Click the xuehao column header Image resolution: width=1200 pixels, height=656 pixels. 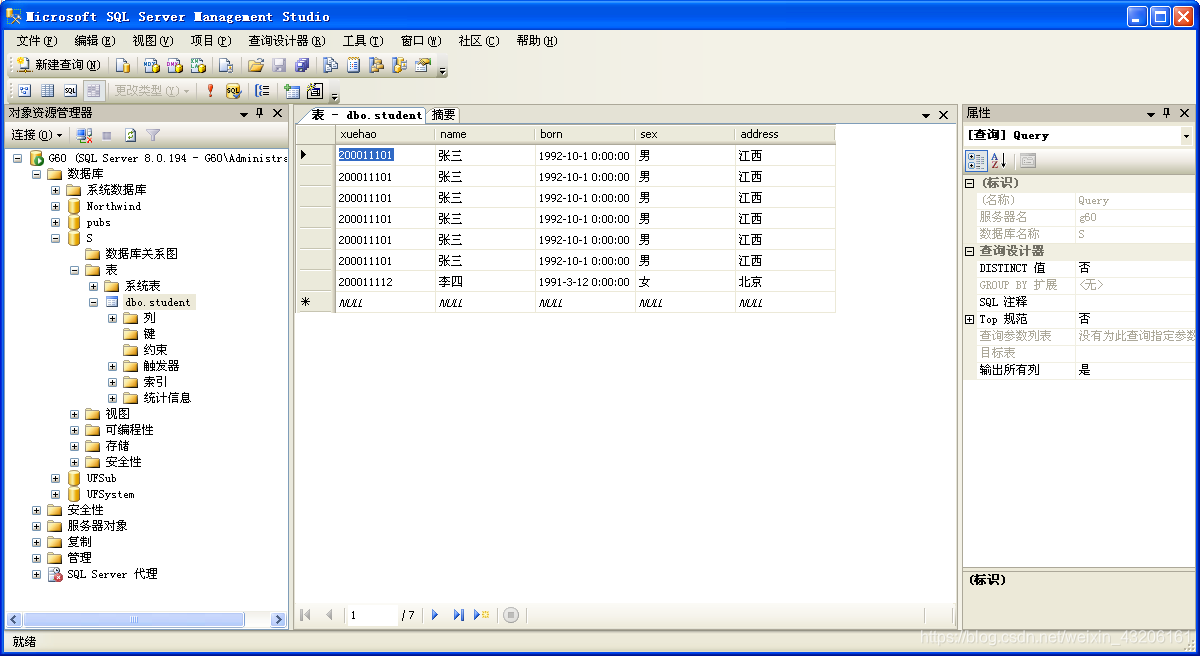point(385,134)
